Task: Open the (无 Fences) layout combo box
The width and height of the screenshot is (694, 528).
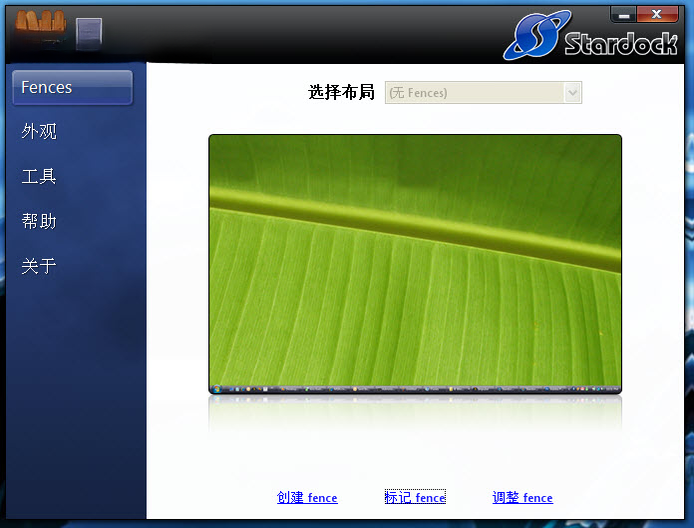Action: coord(483,92)
